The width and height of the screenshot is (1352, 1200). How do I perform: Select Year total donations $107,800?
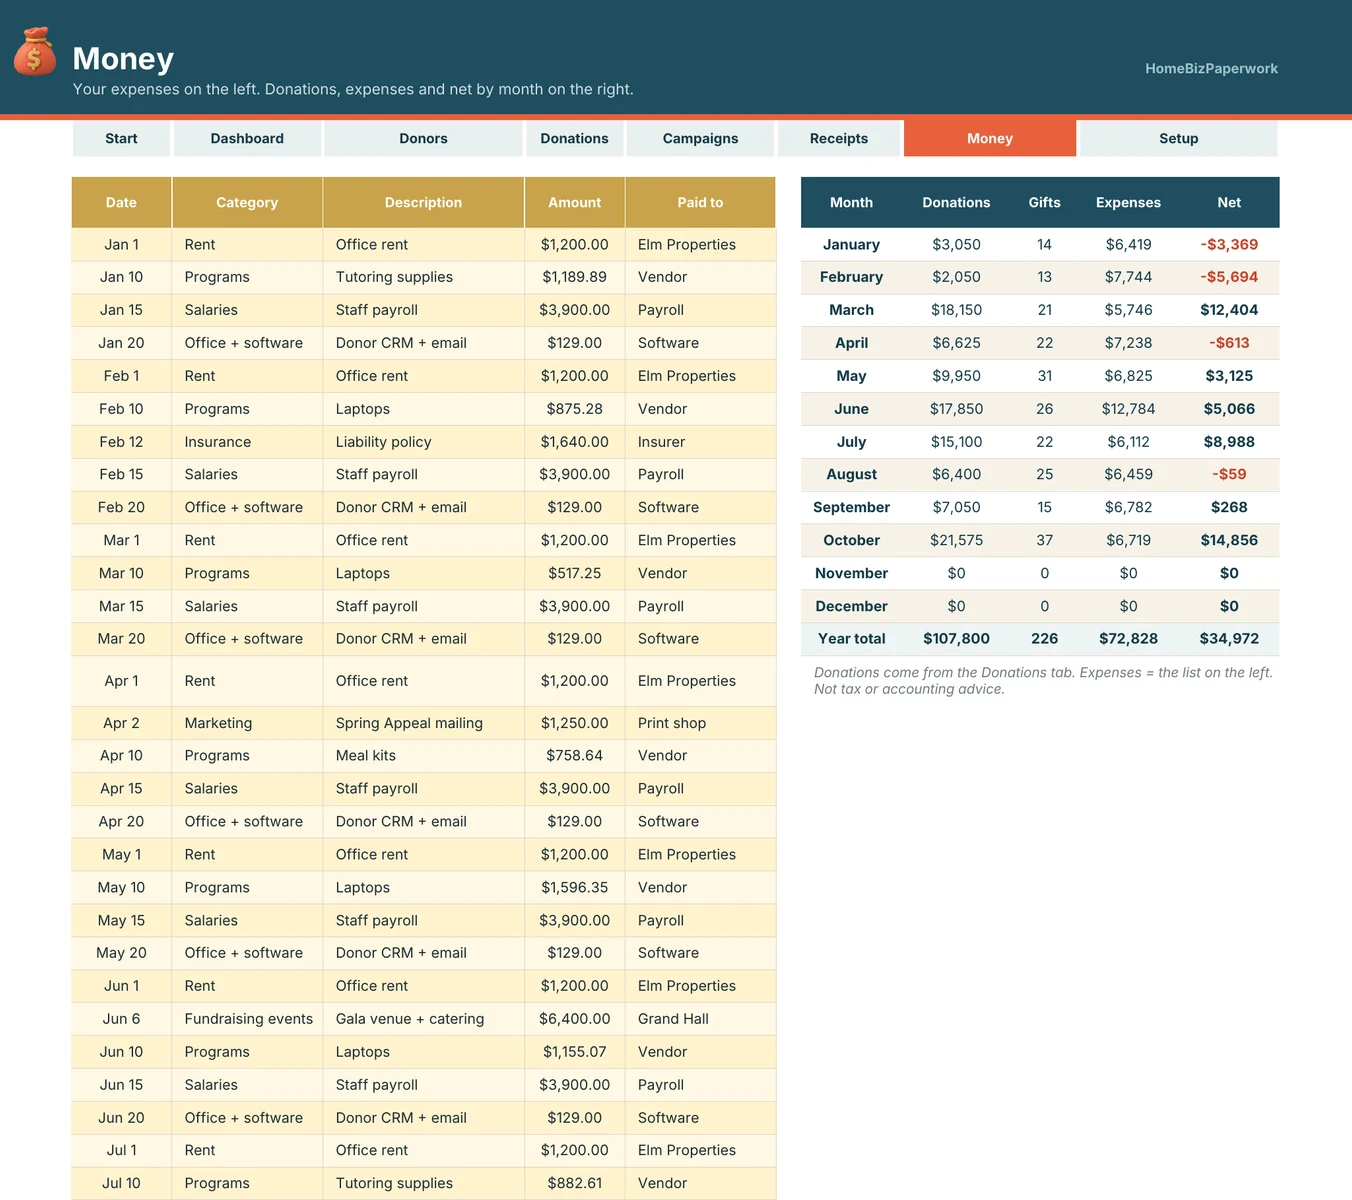click(x=956, y=639)
